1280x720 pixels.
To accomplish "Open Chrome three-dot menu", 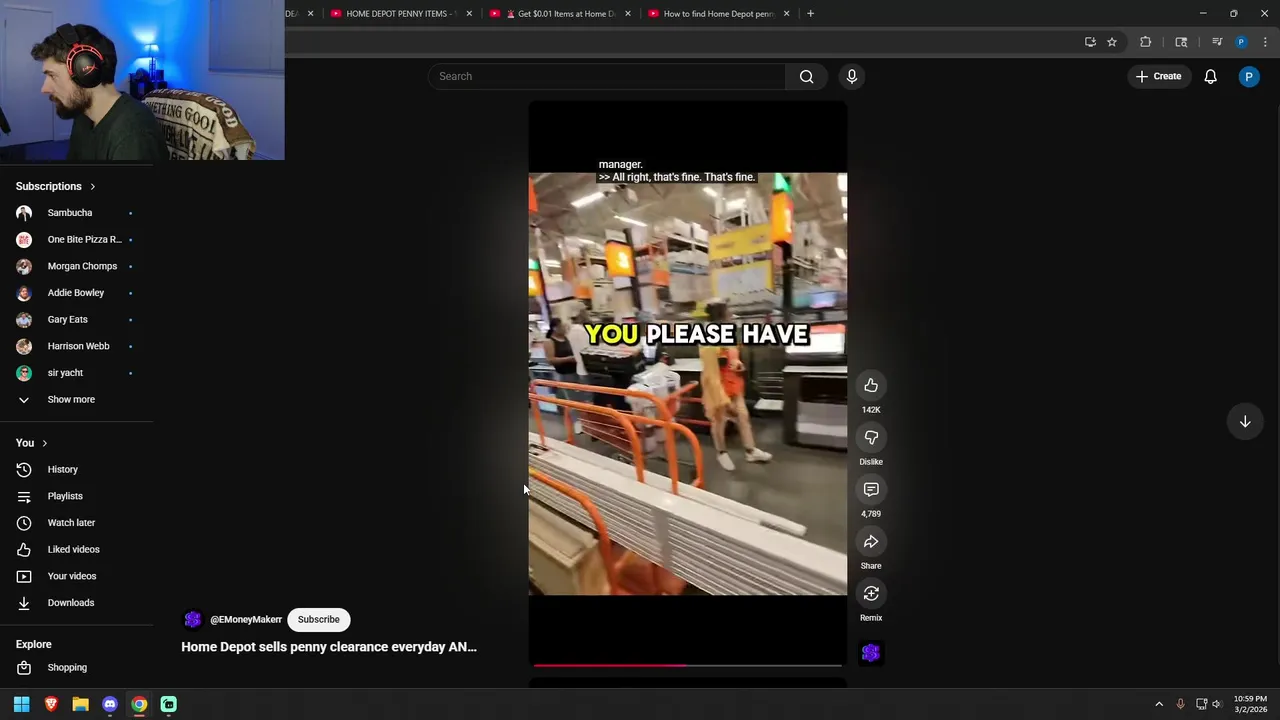I will click(x=1265, y=42).
